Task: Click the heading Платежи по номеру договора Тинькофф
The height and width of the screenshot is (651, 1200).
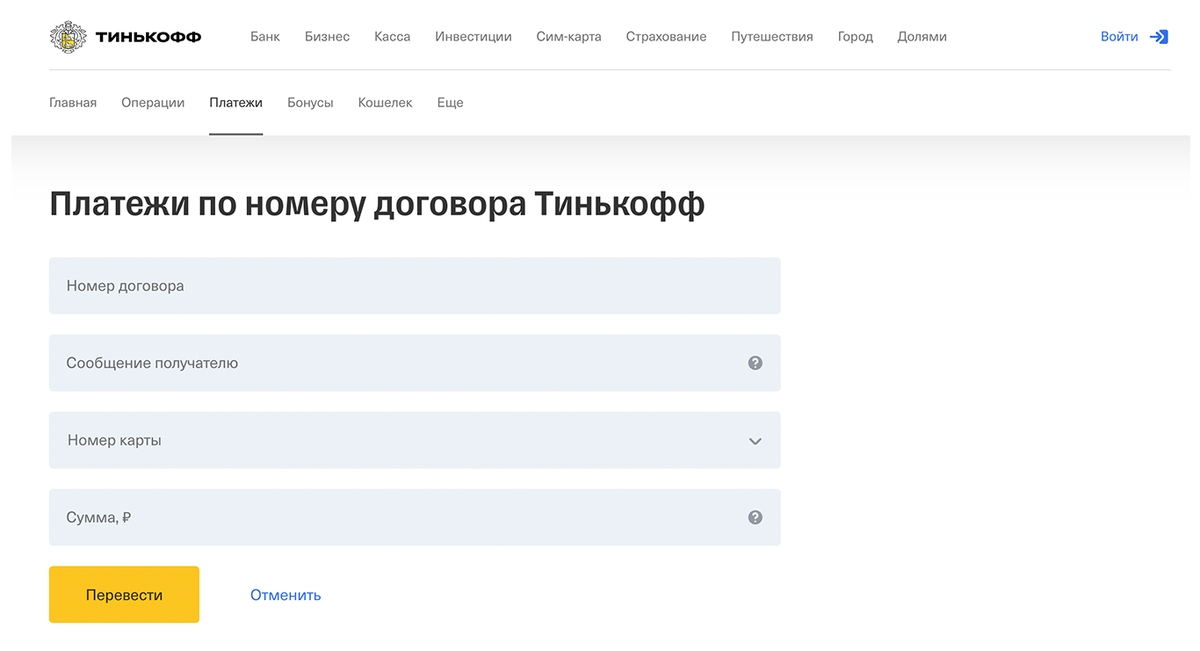Action: pyautogui.click(x=377, y=205)
